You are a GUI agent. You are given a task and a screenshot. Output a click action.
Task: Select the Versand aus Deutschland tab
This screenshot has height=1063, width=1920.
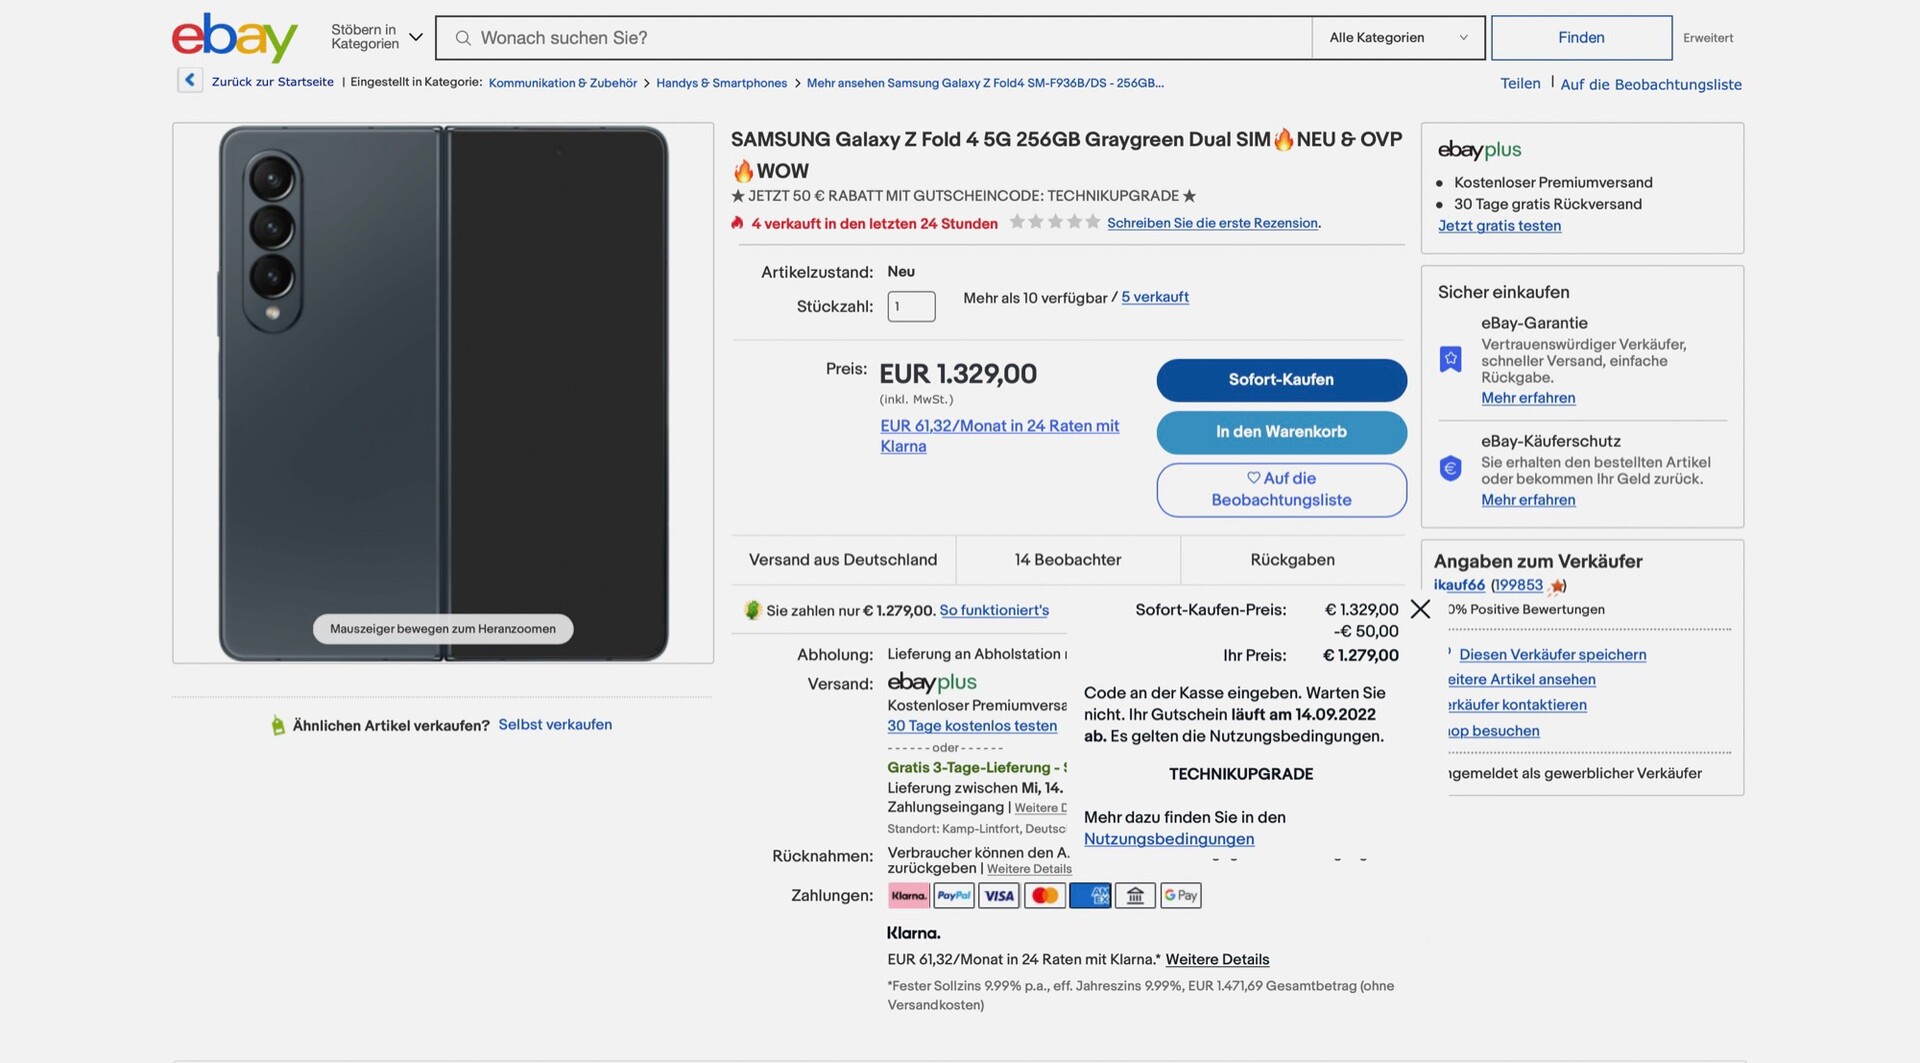843,560
